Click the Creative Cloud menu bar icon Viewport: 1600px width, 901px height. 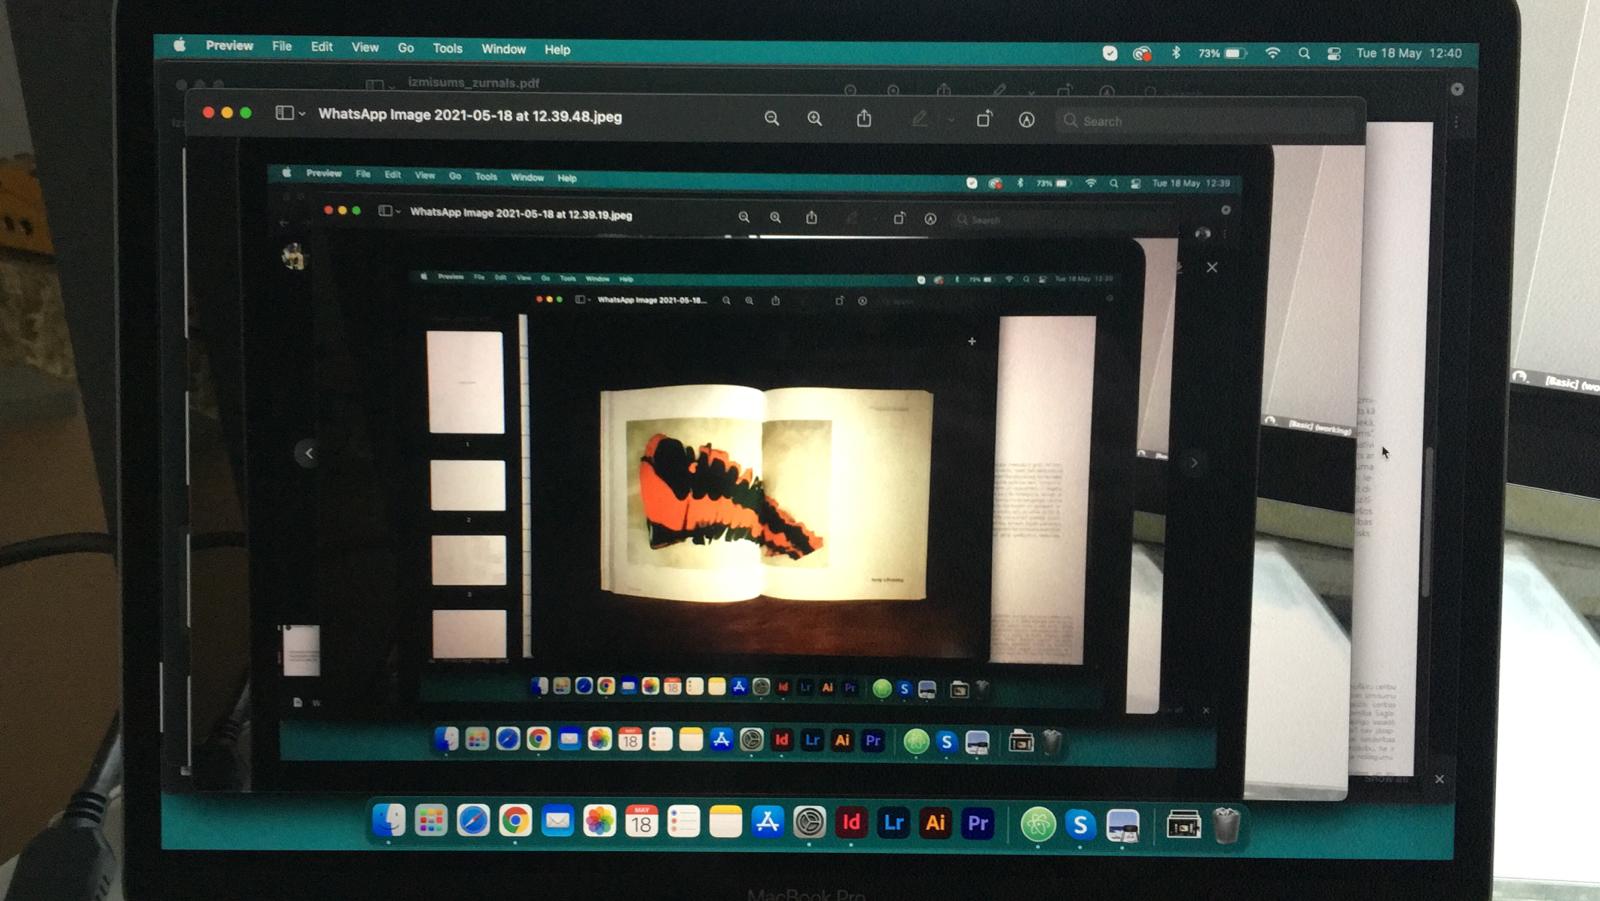pos(1142,53)
